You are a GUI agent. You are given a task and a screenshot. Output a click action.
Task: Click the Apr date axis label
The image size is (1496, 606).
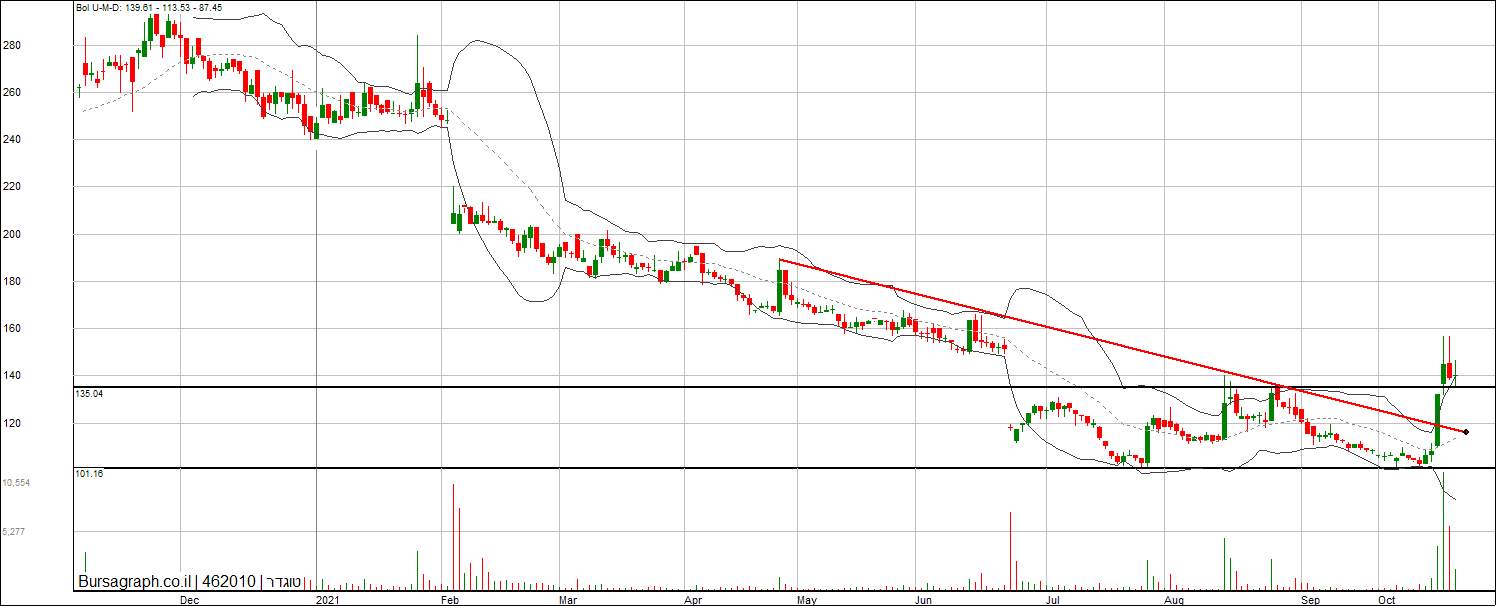point(693,600)
